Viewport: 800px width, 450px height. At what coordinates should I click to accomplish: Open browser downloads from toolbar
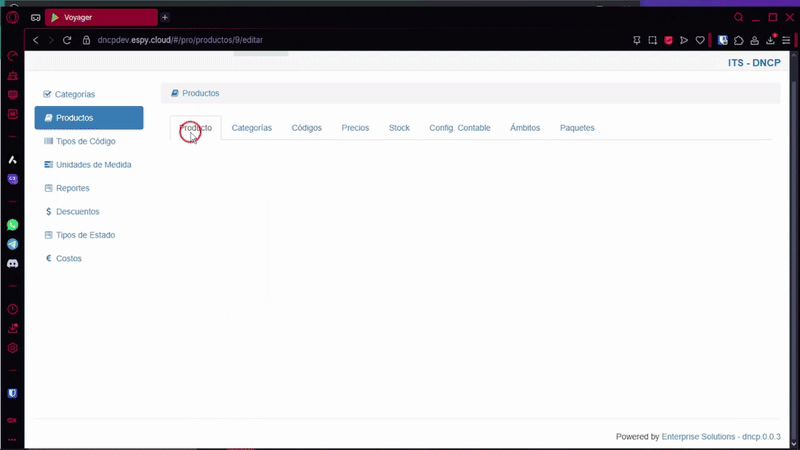click(x=771, y=40)
